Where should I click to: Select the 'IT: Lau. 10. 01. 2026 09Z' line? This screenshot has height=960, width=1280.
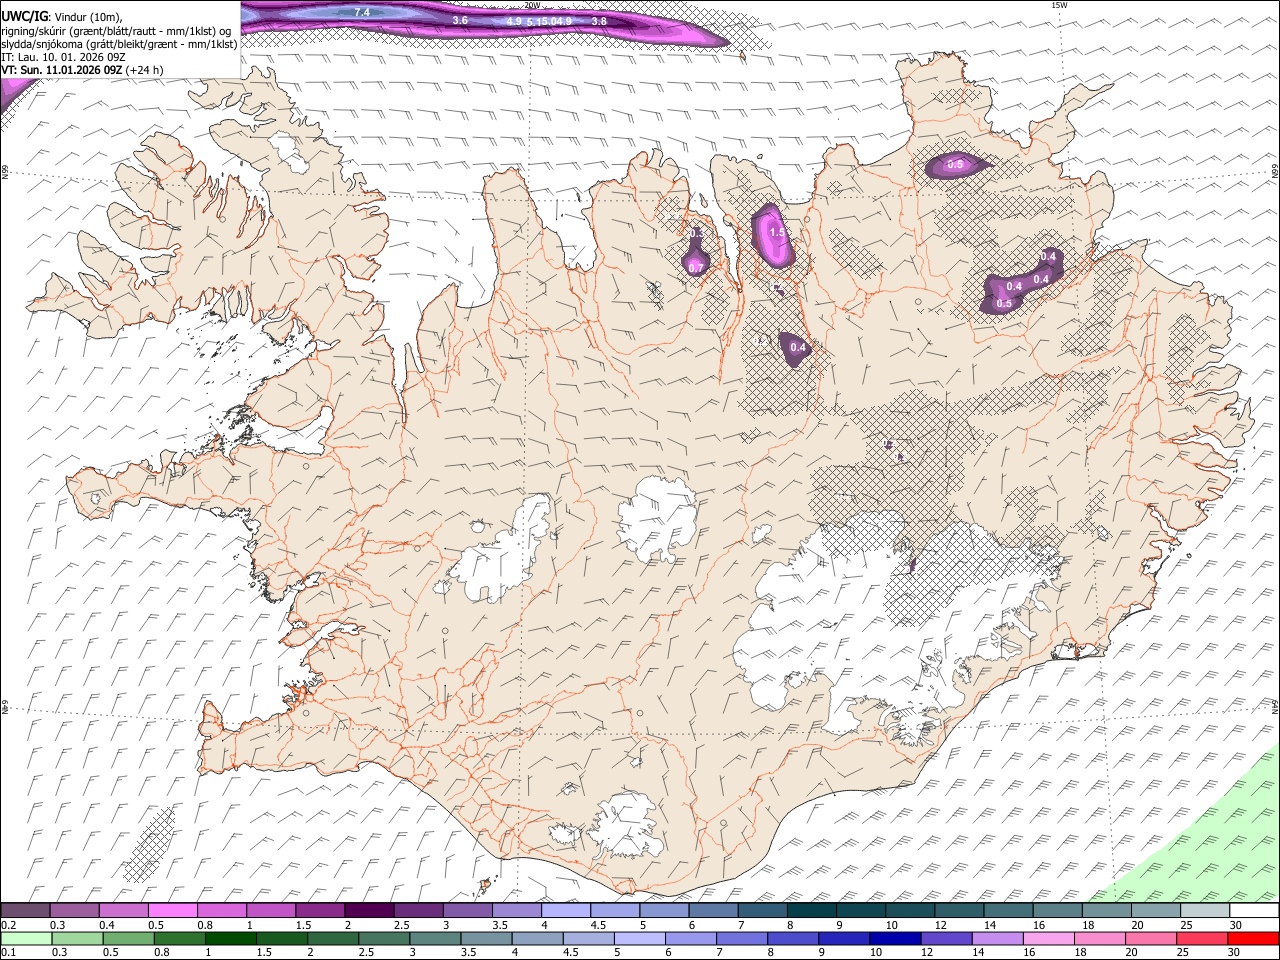[63, 57]
